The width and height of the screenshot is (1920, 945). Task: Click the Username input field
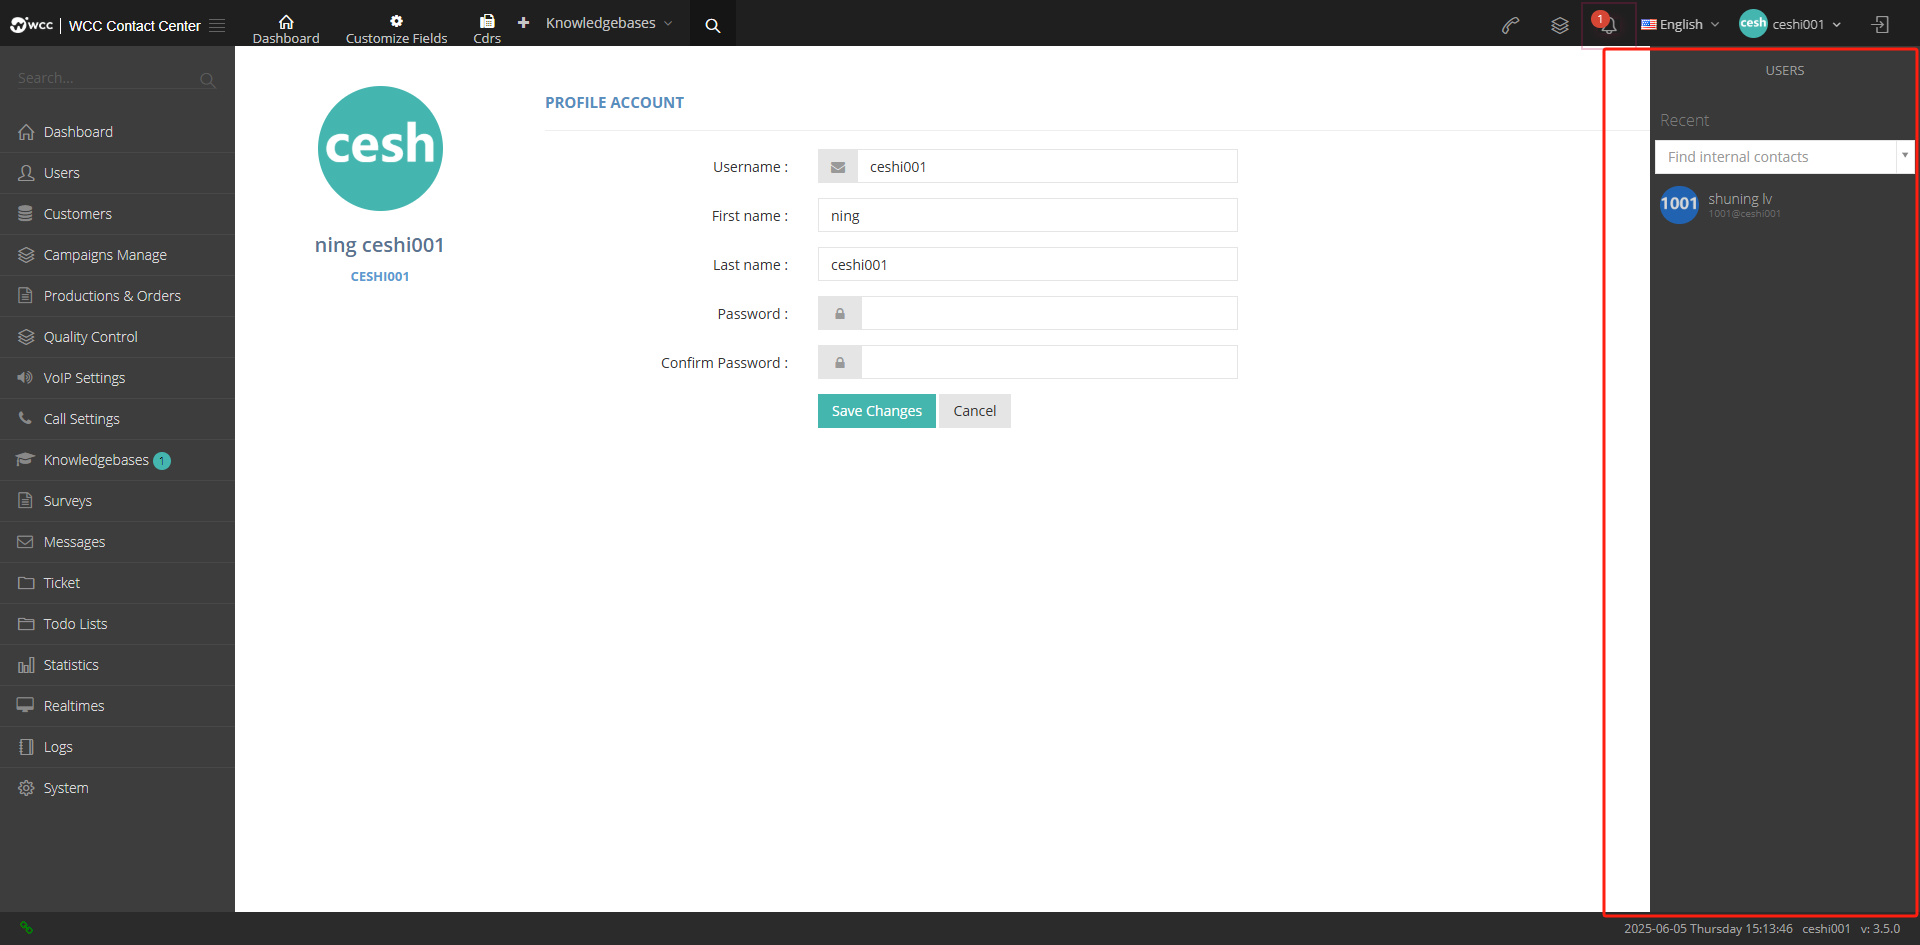click(1047, 166)
